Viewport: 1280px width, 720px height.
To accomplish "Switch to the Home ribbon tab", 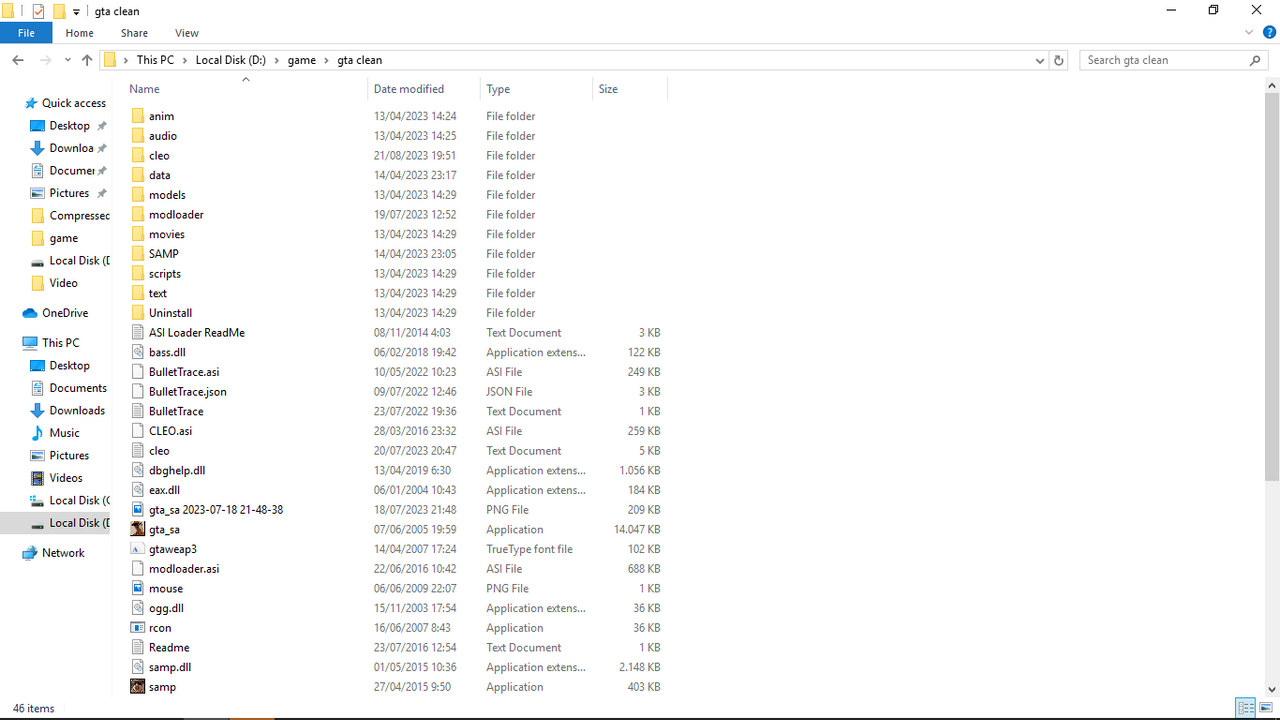I will tap(80, 33).
